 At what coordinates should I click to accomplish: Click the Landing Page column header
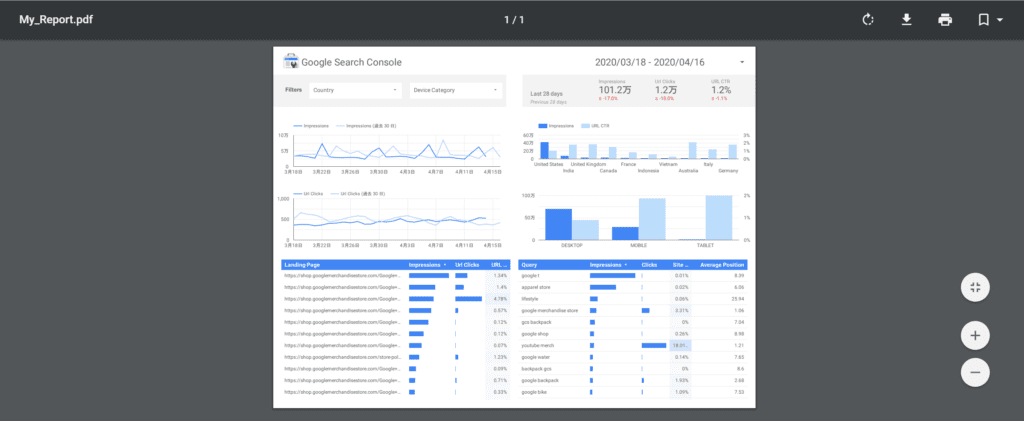click(x=301, y=265)
